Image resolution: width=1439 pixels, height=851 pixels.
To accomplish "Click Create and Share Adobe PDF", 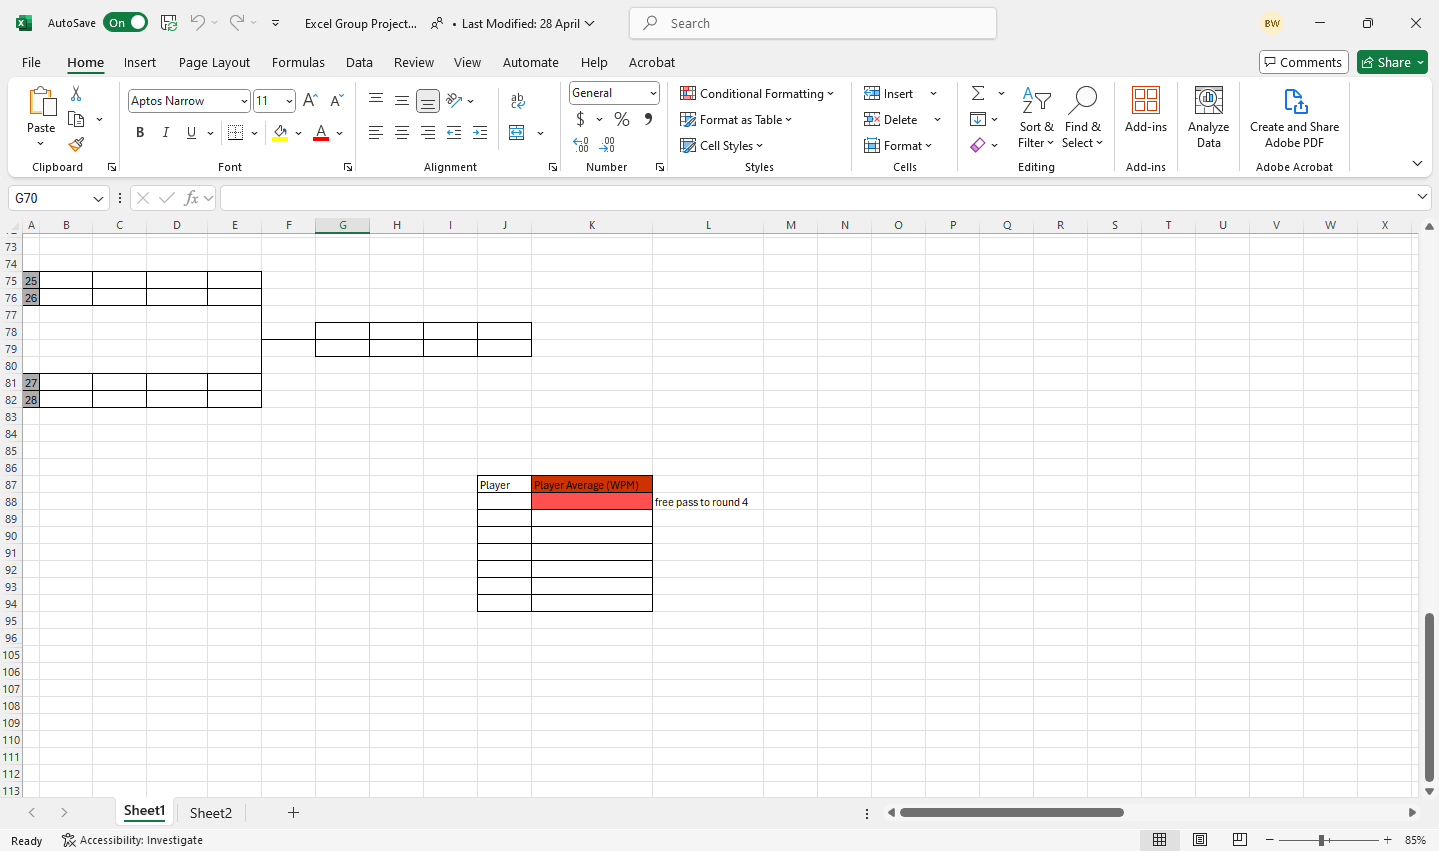I will pyautogui.click(x=1294, y=118).
